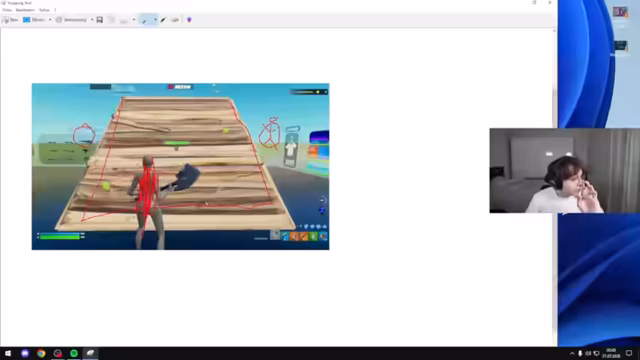Click the captured game screenshot image
The width and height of the screenshot is (640, 360).
pyautogui.click(x=180, y=167)
